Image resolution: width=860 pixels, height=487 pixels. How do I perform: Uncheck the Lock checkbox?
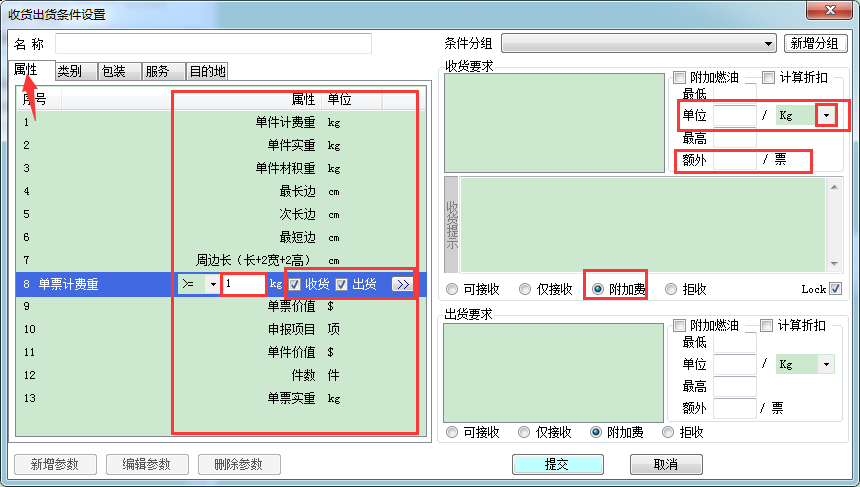pos(836,289)
